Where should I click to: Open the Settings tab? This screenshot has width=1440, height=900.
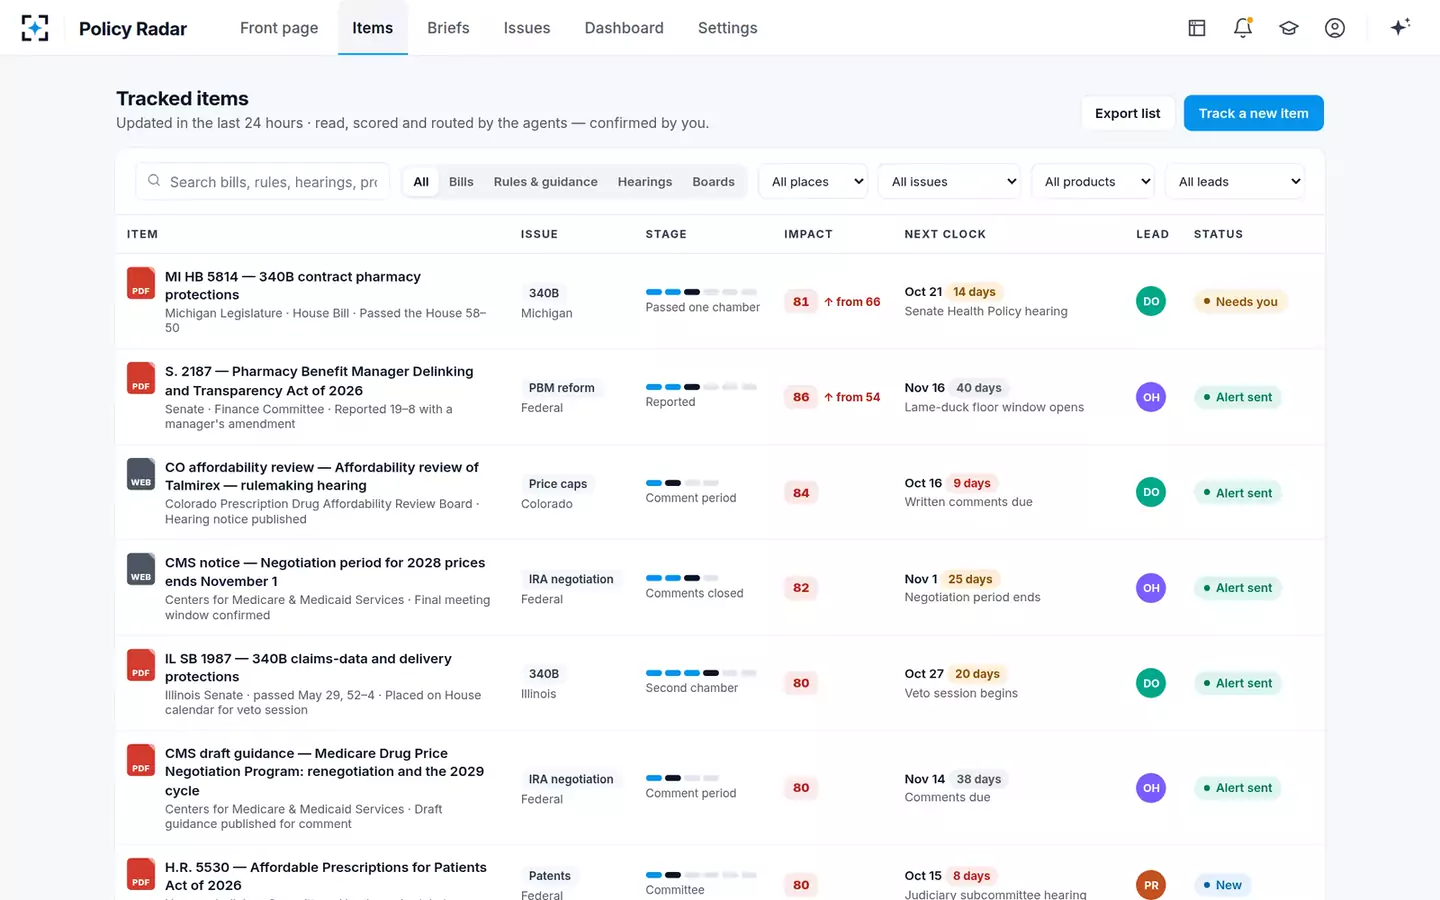tap(728, 28)
